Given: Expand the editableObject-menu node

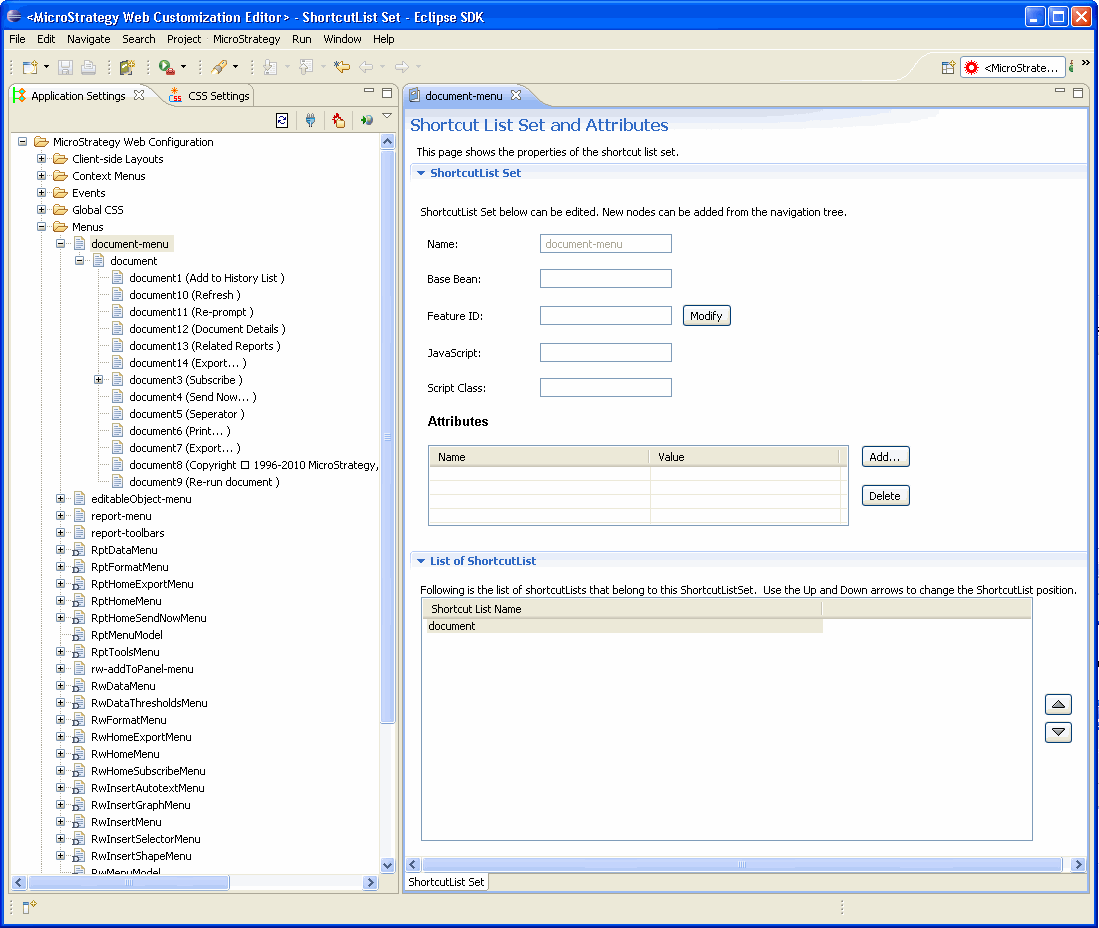Looking at the screenshot, I should click(x=60, y=498).
